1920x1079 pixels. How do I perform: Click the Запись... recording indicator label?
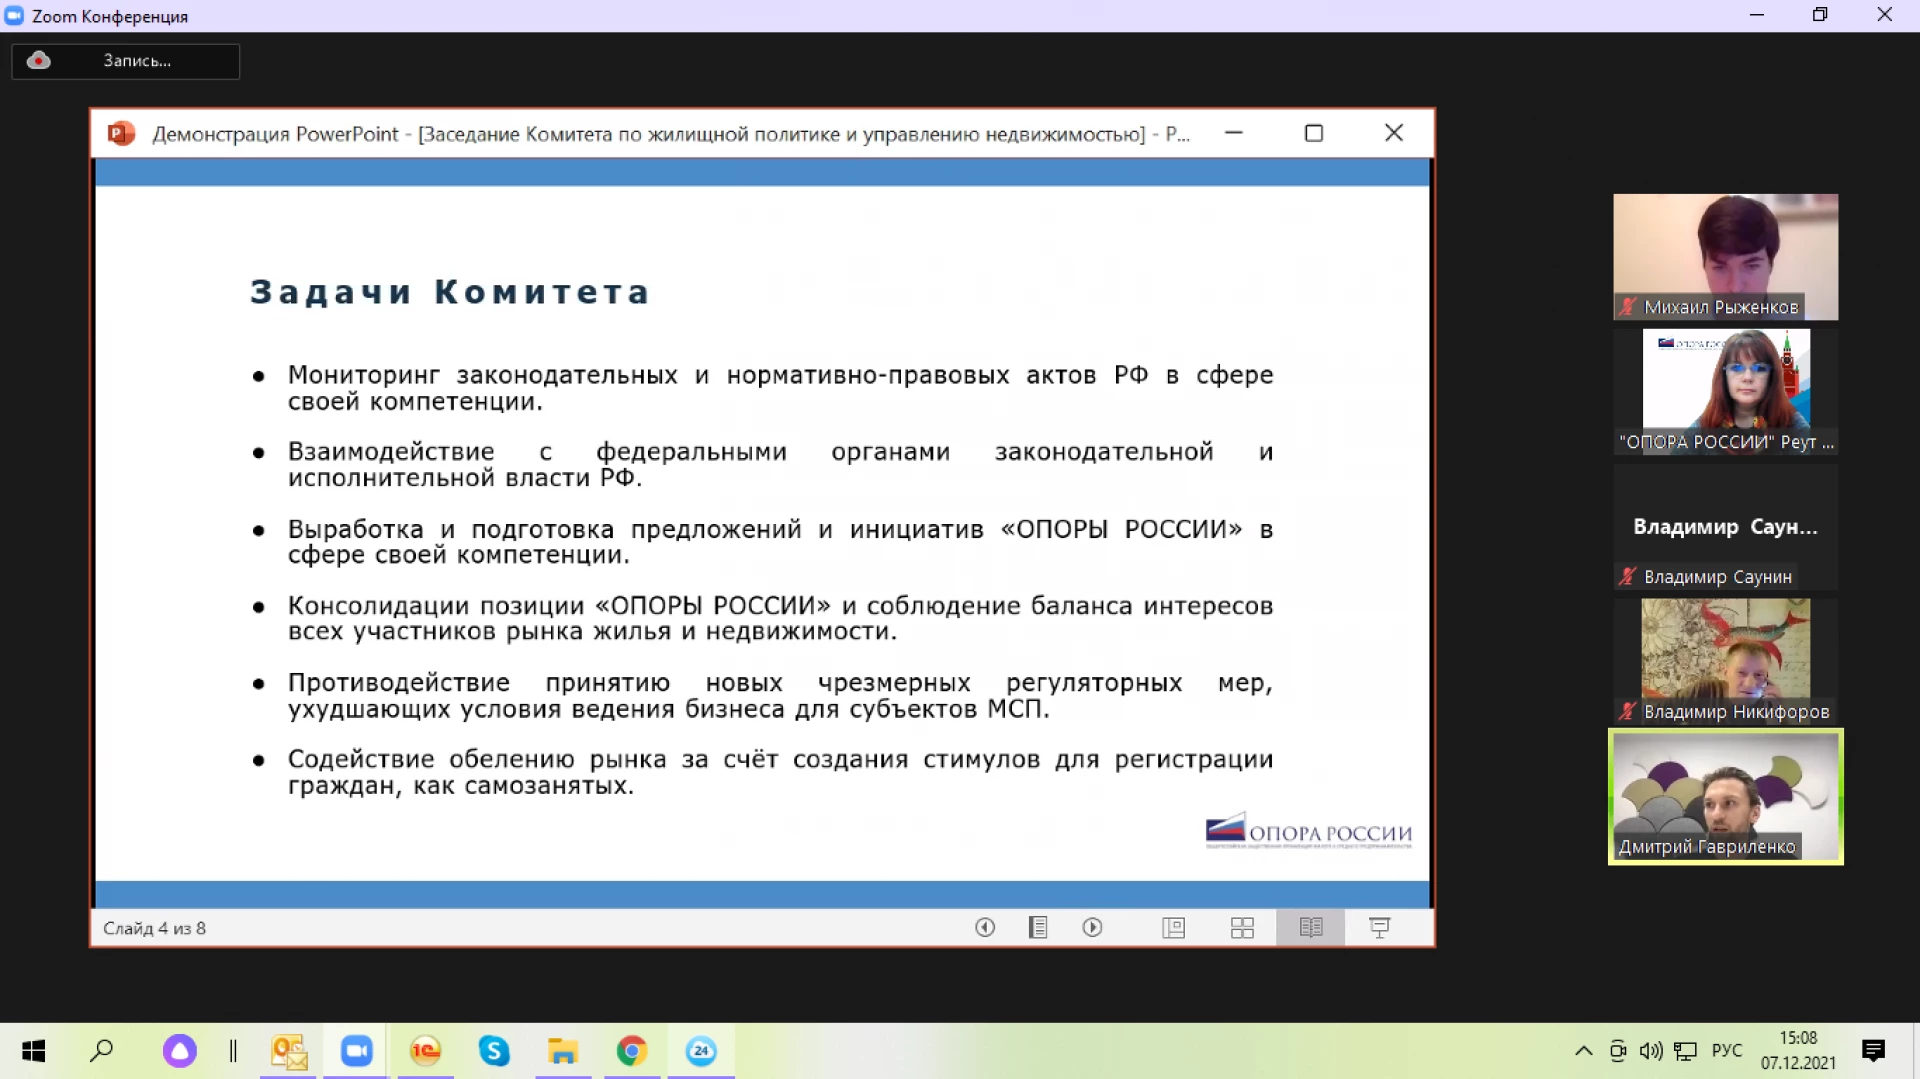[137, 61]
